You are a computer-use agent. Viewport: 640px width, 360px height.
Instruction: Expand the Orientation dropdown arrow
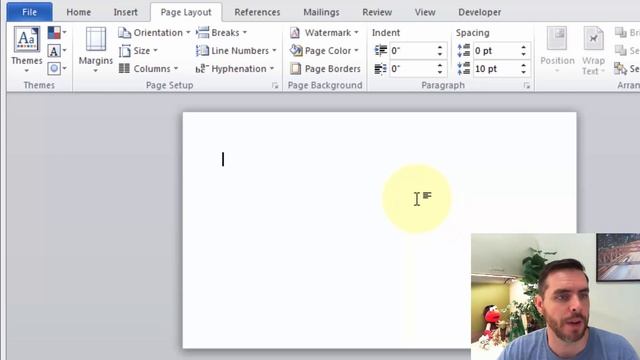(x=188, y=33)
